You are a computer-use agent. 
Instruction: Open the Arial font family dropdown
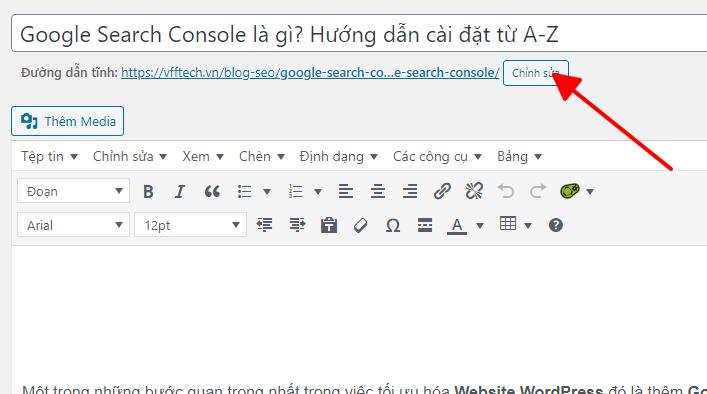coord(73,224)
